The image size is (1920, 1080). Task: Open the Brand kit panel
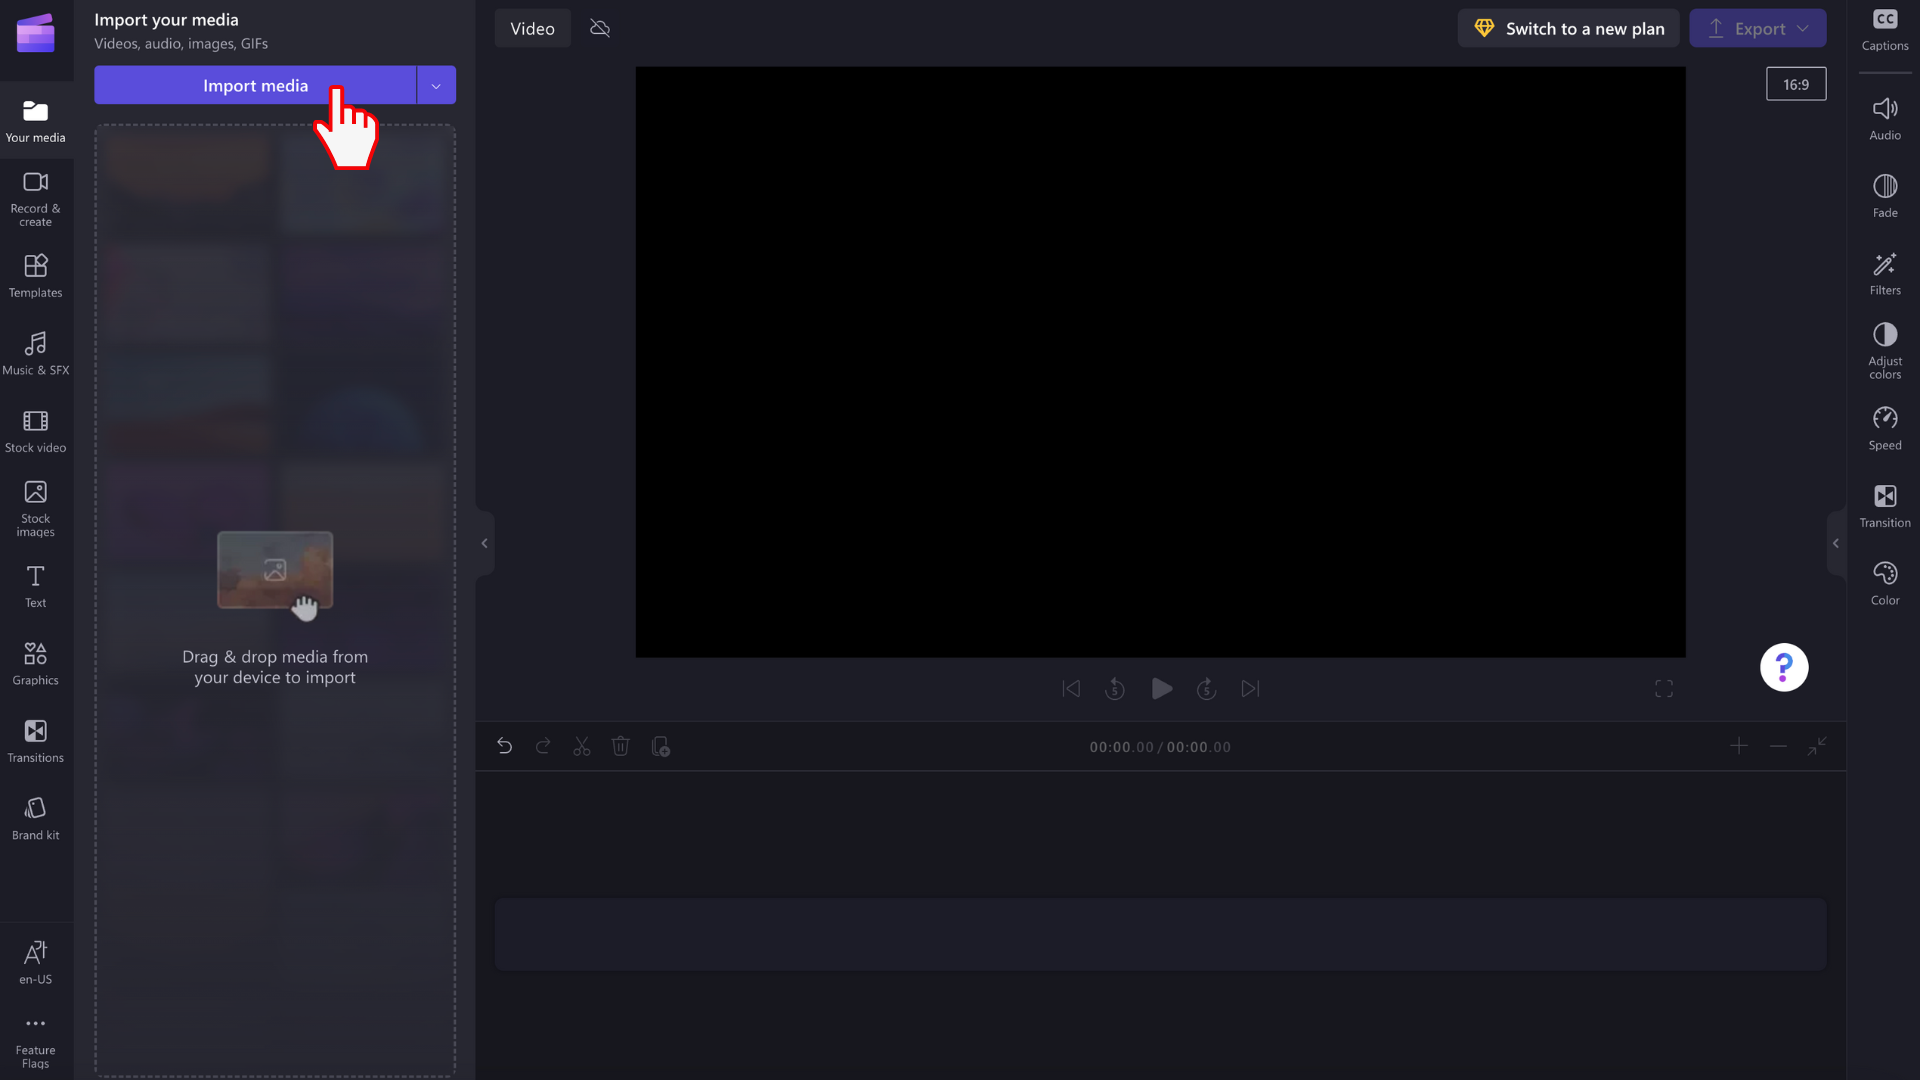click(x=36, y=818)
